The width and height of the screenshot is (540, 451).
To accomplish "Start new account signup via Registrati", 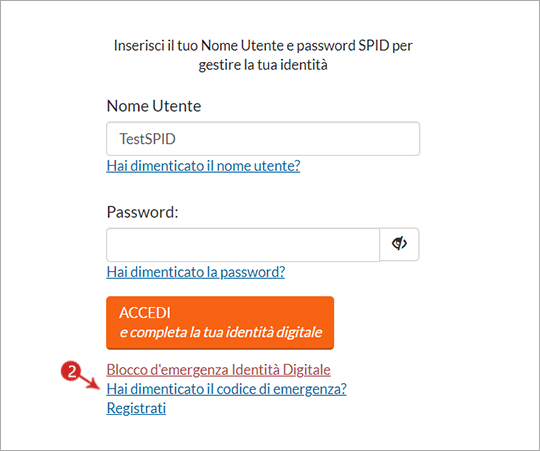I will pos(136,408).
